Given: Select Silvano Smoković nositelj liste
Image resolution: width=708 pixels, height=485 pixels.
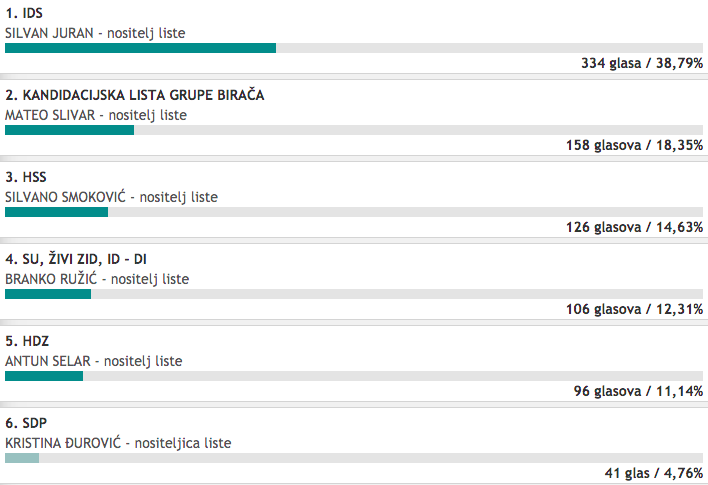Looking at the screenshot, I should pos(112,197).
